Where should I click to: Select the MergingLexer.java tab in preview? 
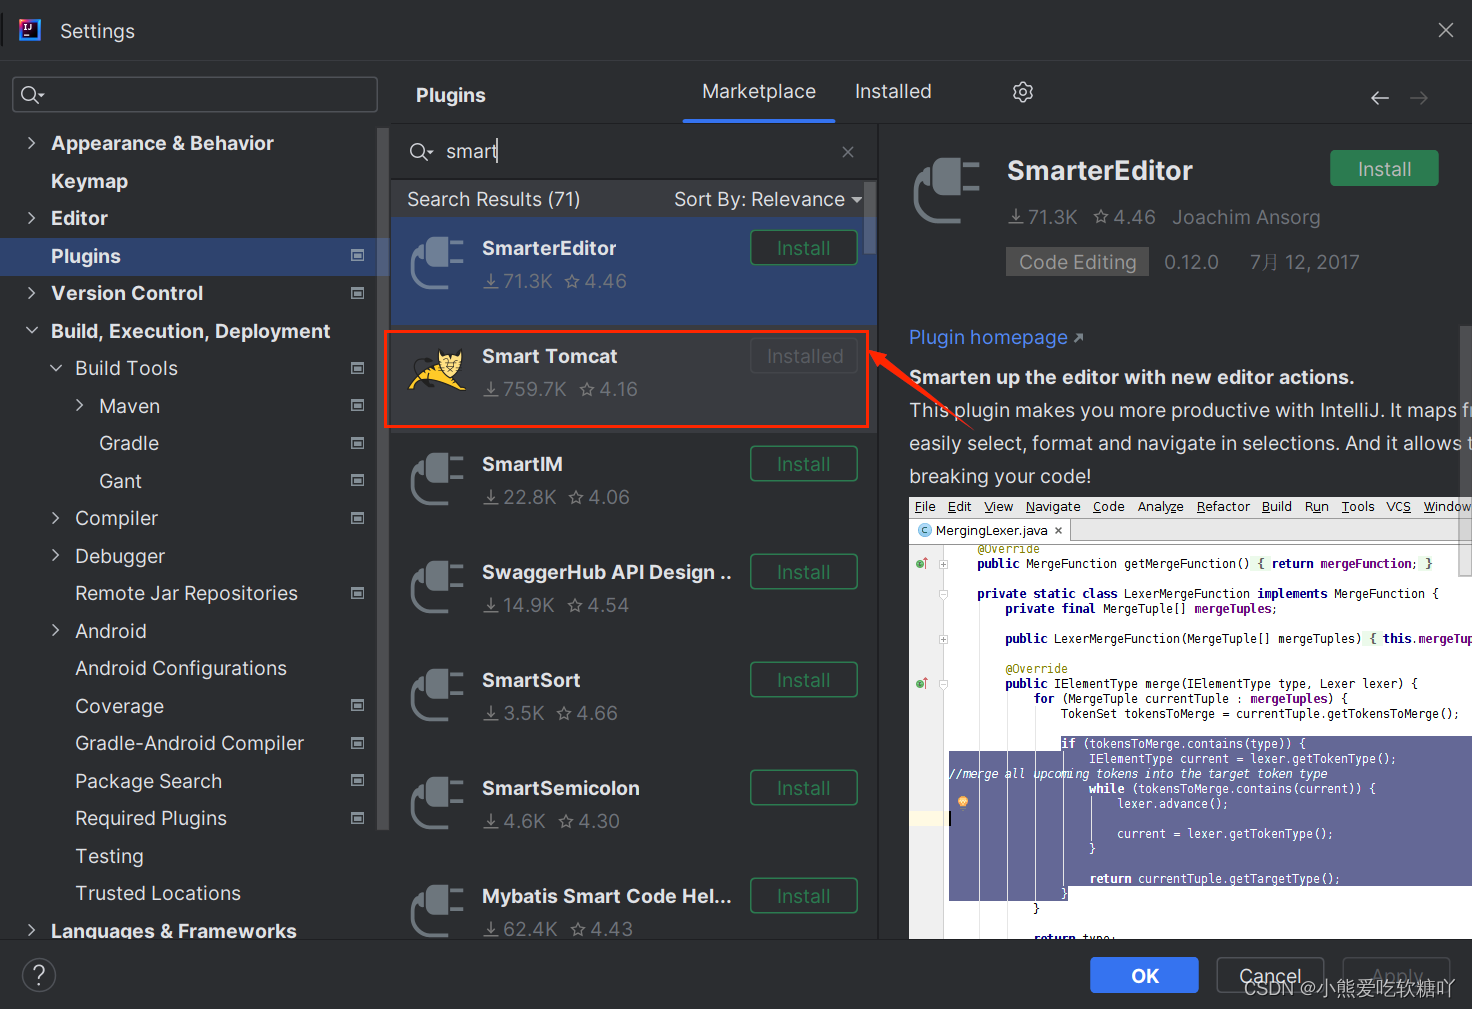coord(990,531)
